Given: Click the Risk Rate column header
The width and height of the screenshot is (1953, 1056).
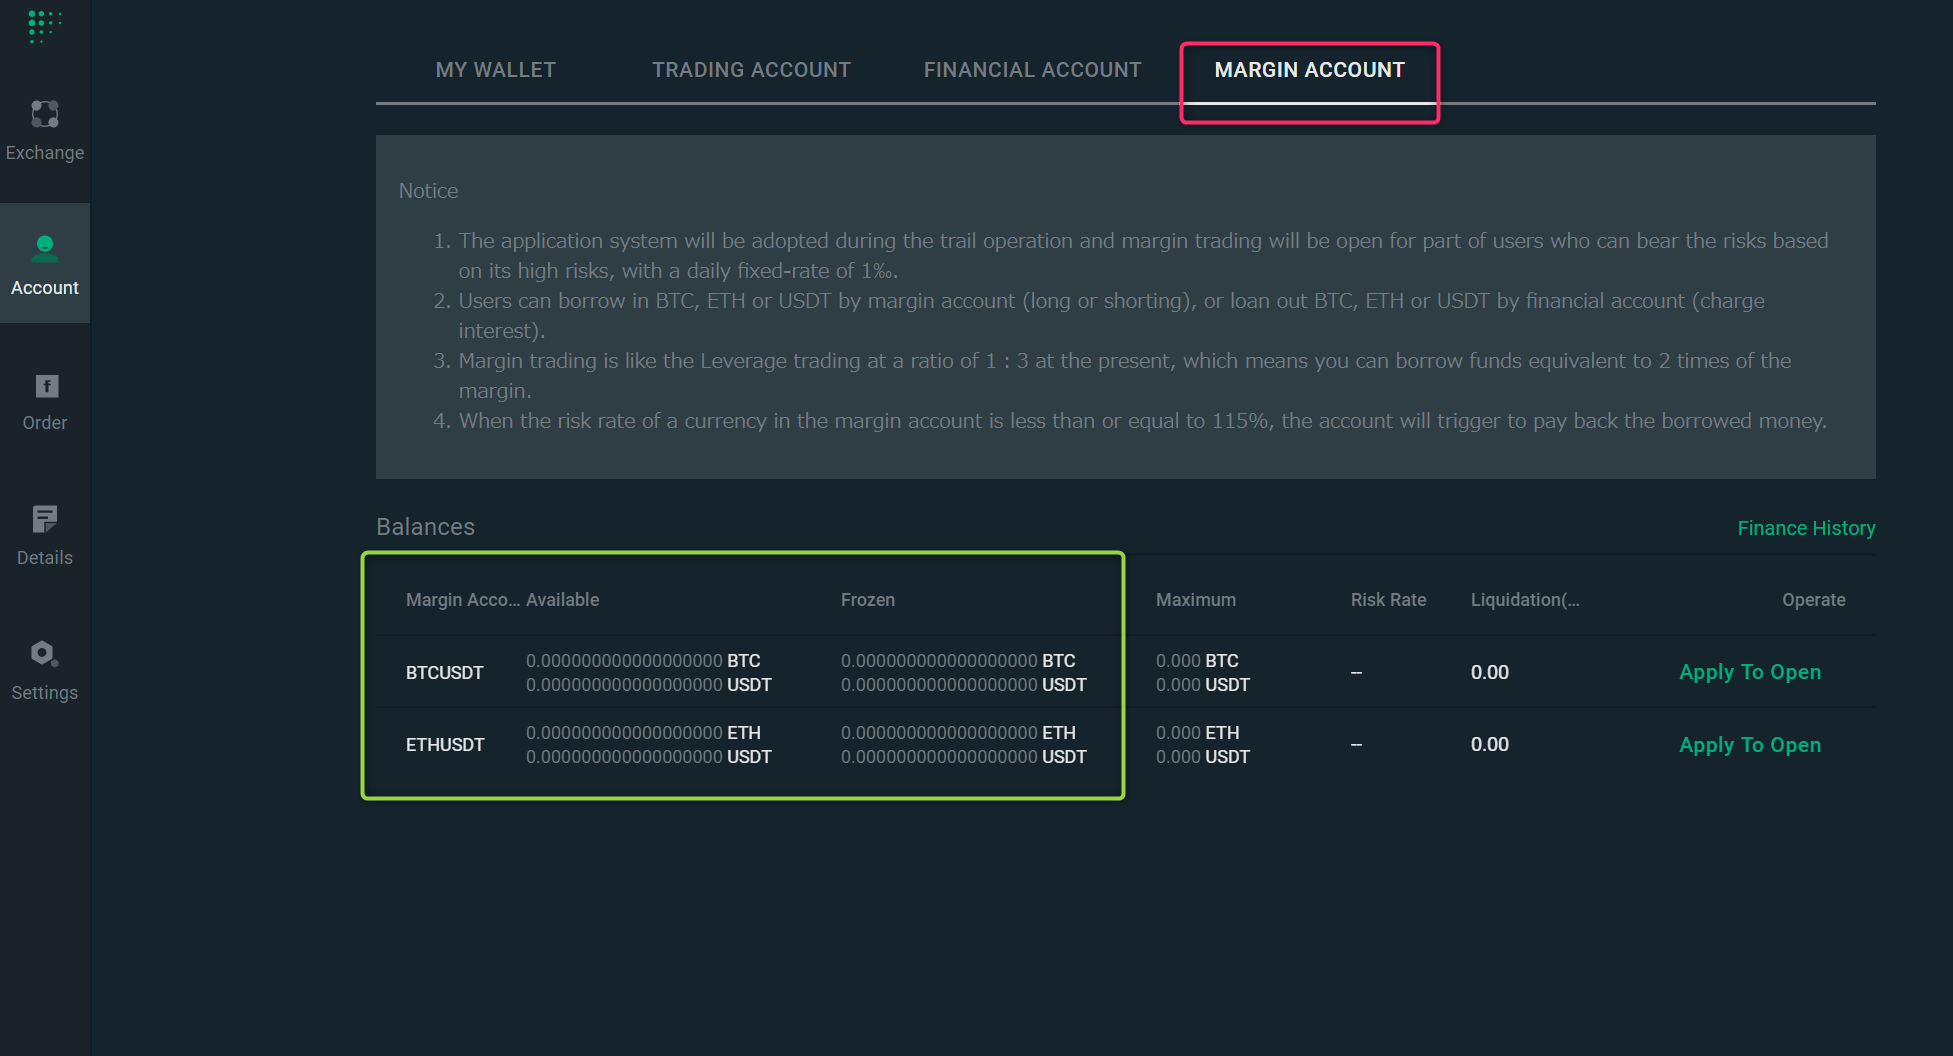Looking at the screenshot, I should click(1389, 600).
